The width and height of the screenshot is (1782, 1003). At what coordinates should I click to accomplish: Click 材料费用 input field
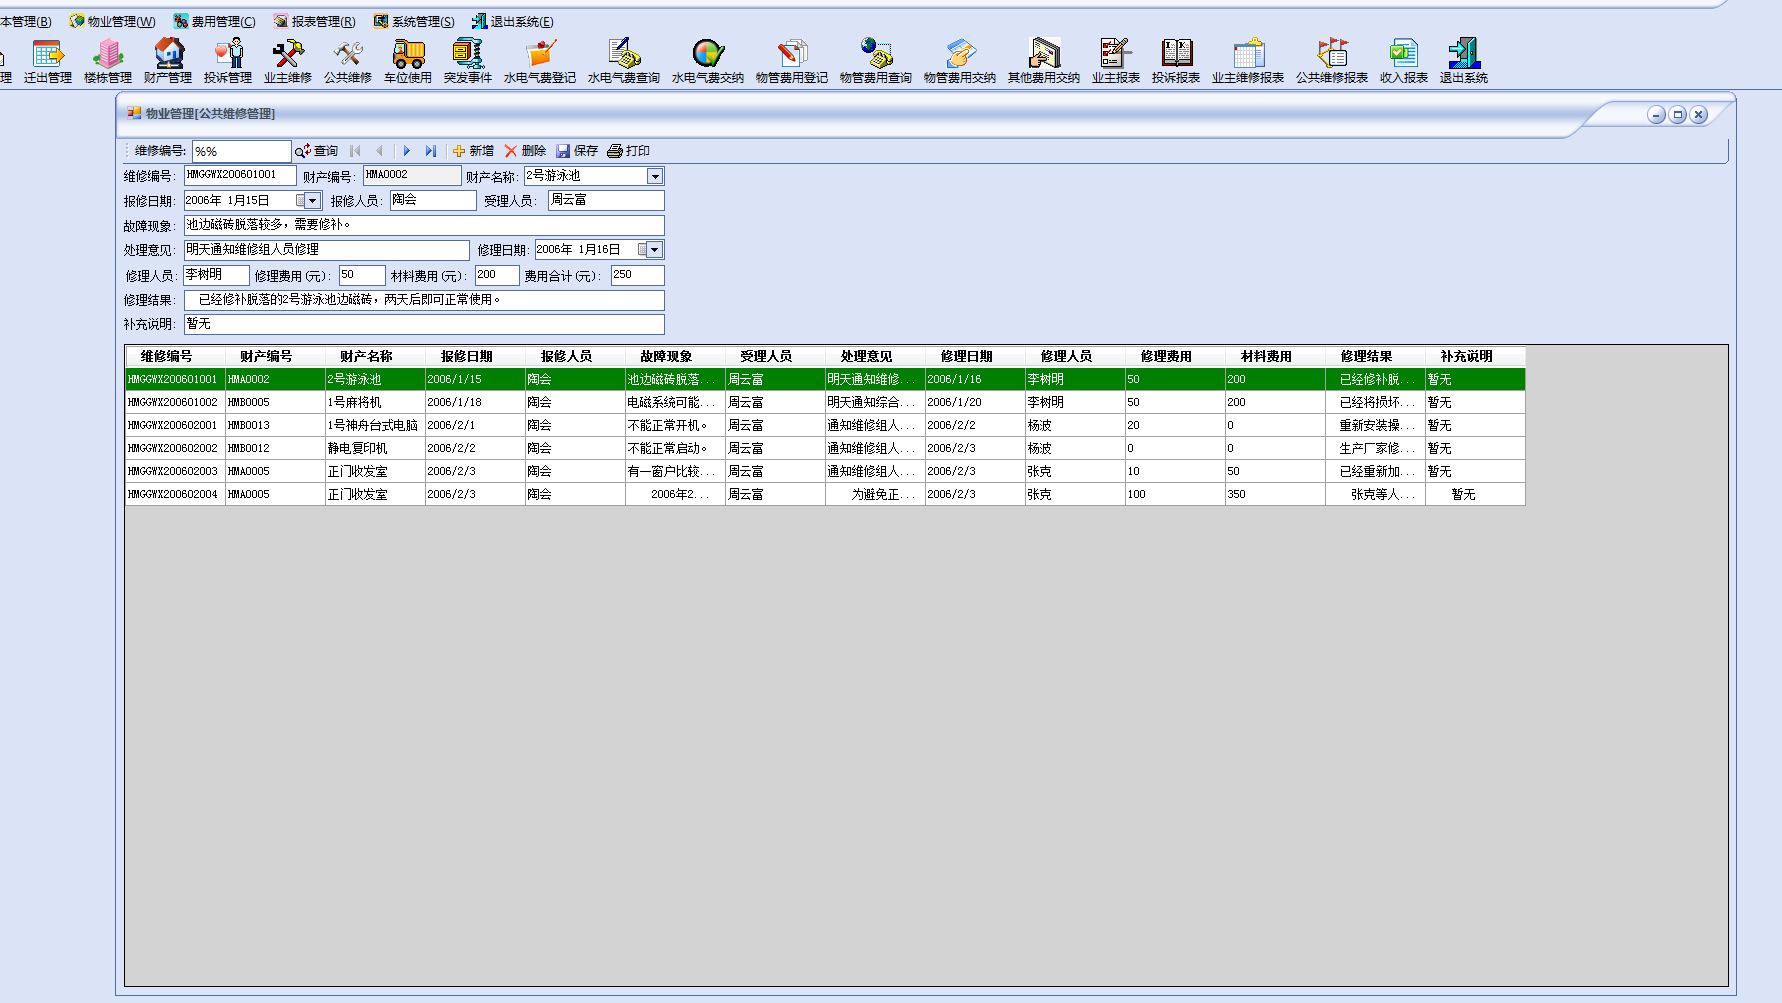497,275
